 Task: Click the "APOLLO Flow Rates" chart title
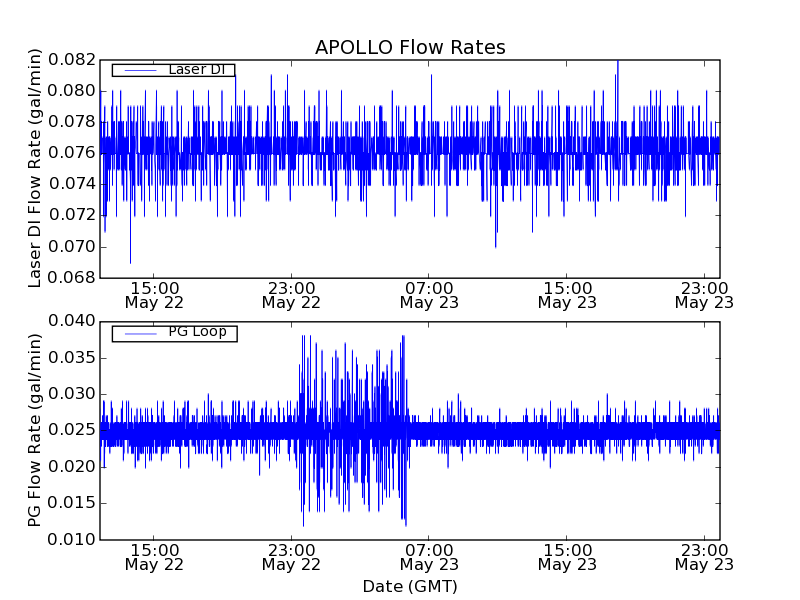[410, 48]
